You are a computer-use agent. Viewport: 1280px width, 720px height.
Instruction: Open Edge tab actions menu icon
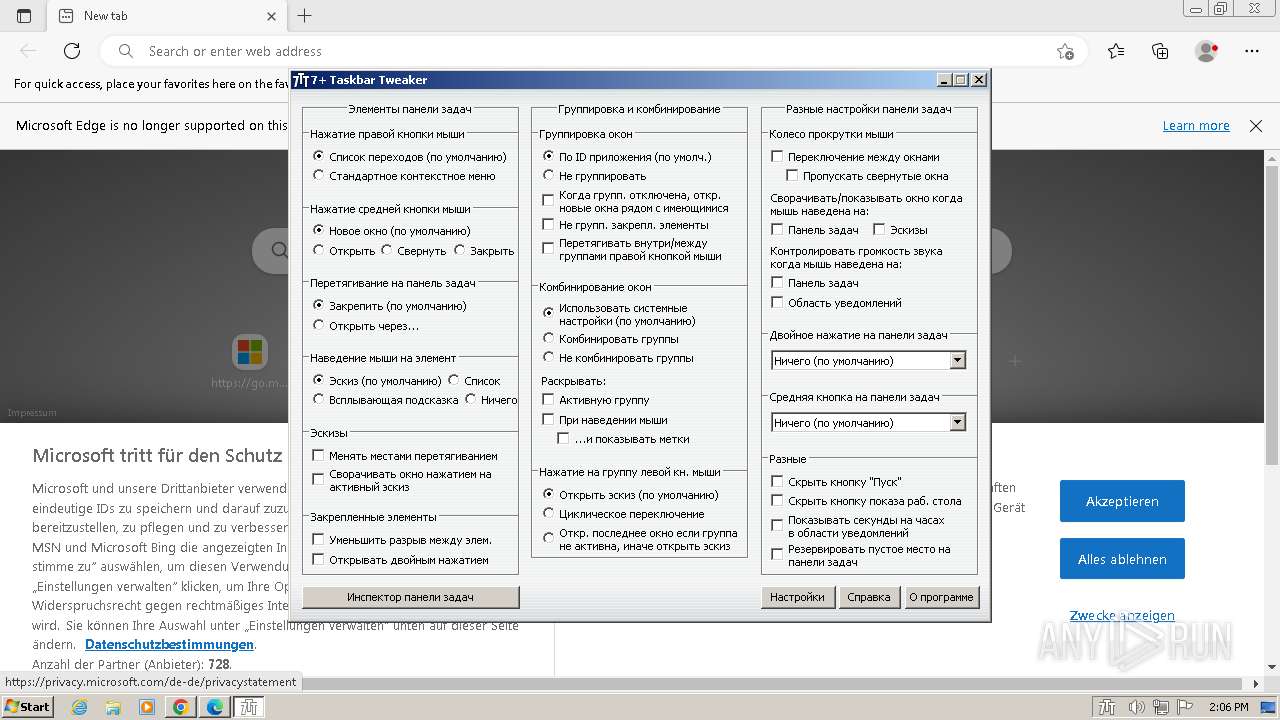click(x=24, y=16)
